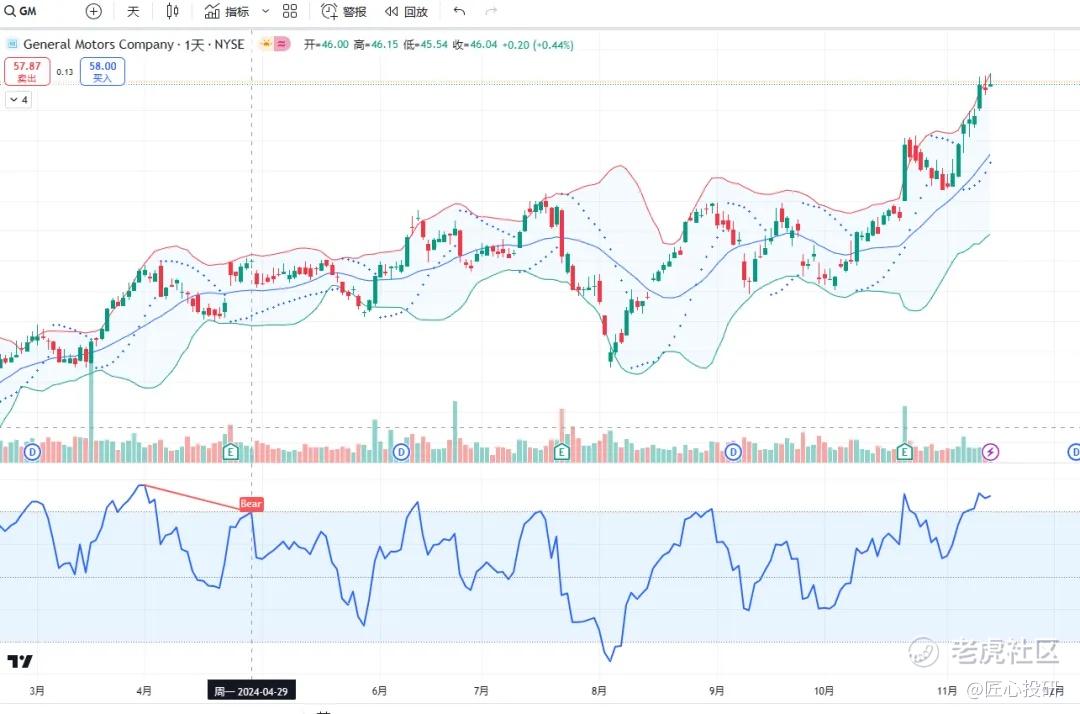Click the E earnings marker before August

click(x=561, y=452)
